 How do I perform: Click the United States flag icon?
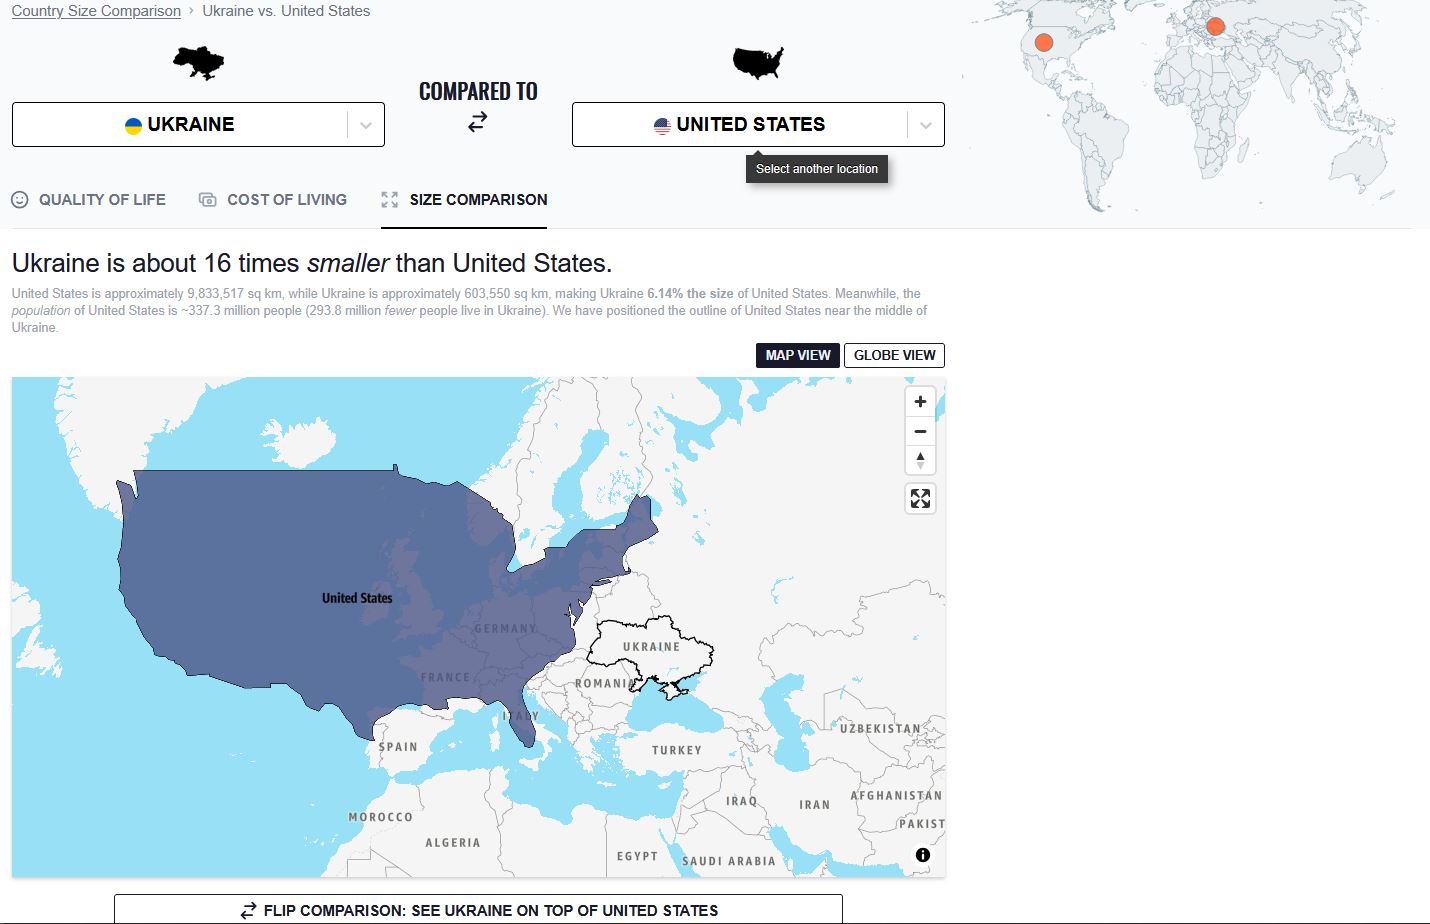pos(662,125)
